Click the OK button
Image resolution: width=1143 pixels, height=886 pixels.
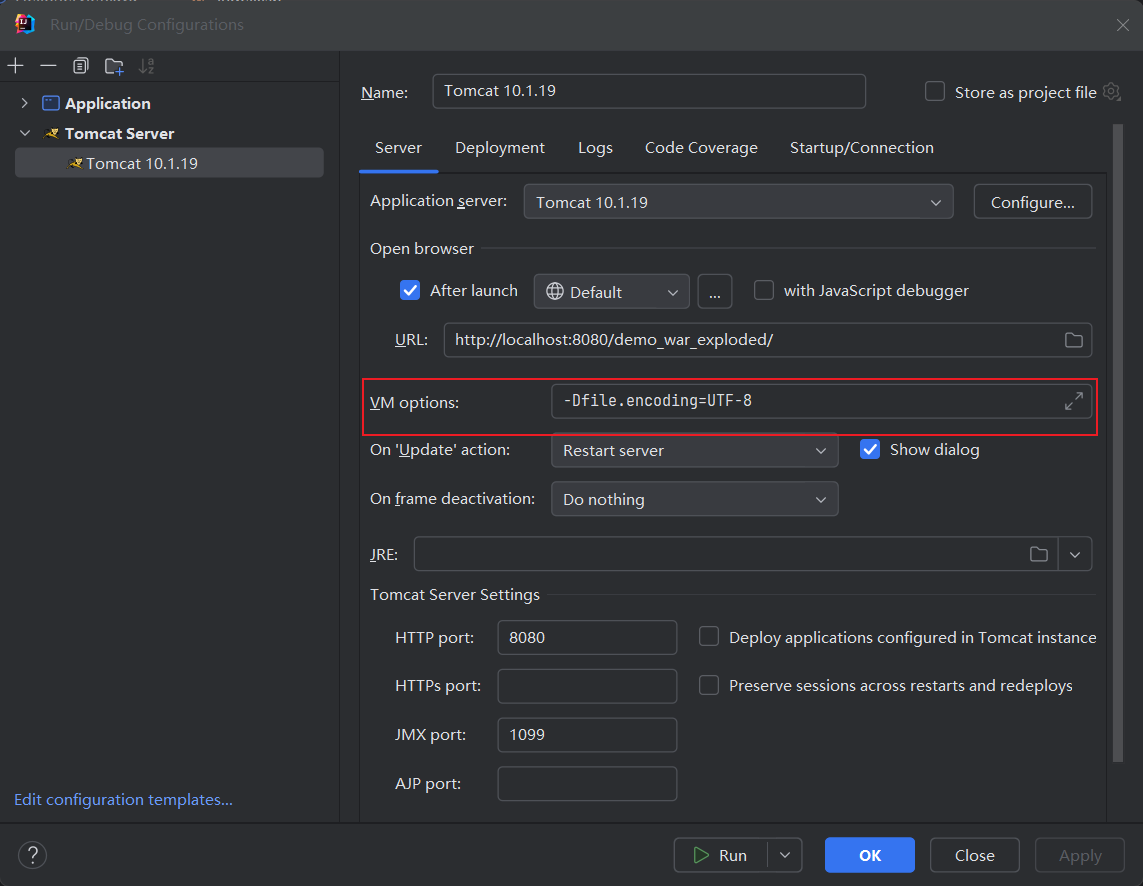870,855
